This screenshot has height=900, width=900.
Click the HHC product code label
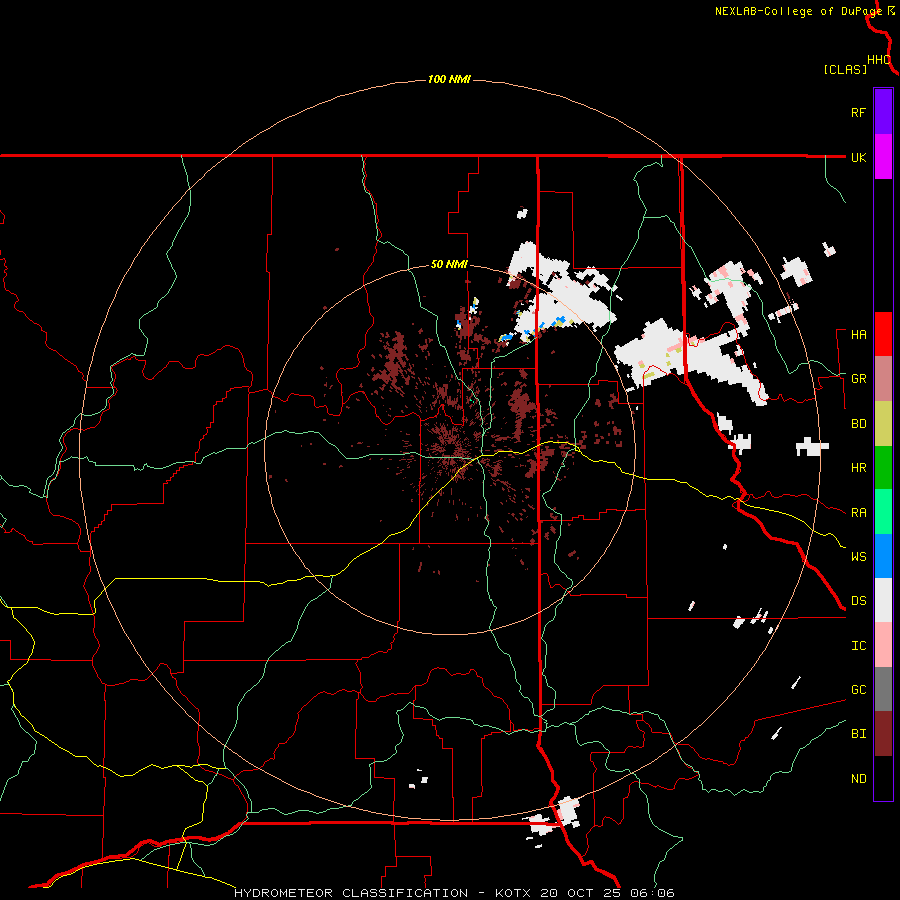tap(878, 60)
